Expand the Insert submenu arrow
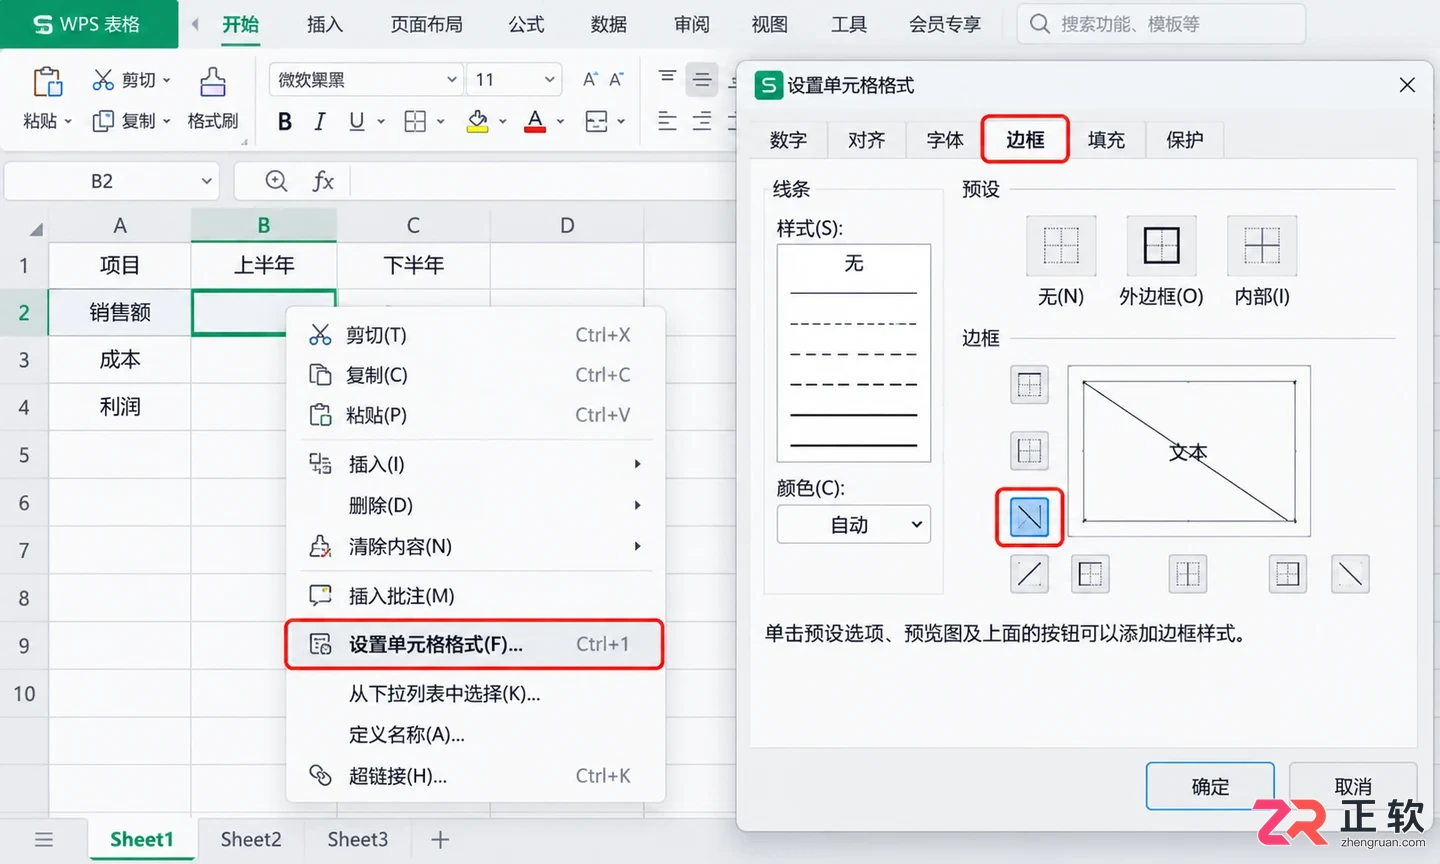The width and height of the screenshot is (1440, 864). click(637, 464)
